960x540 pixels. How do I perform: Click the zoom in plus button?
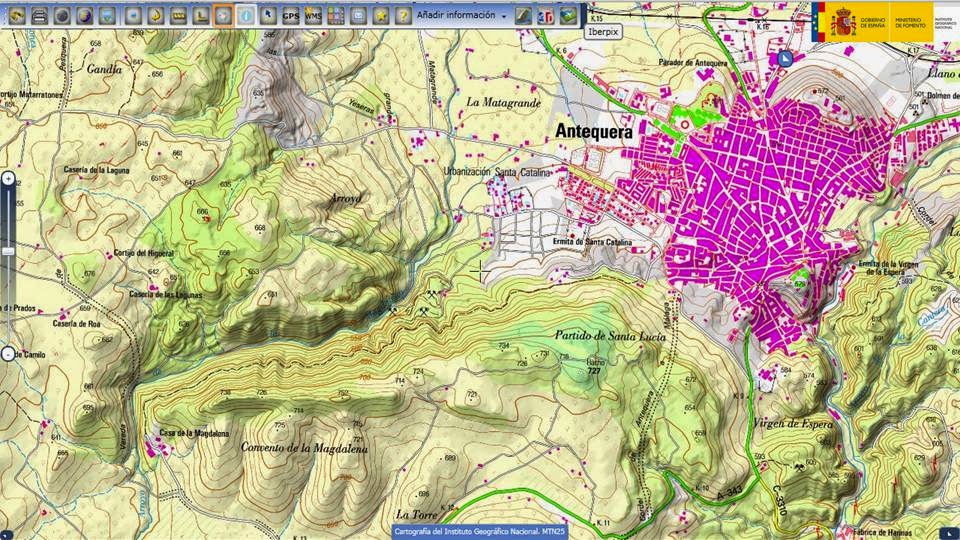(8, 179)
